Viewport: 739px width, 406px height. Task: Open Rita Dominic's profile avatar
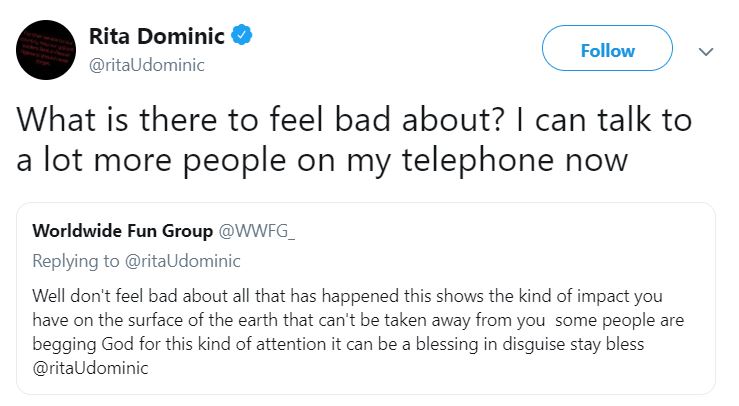coord(49,50)
